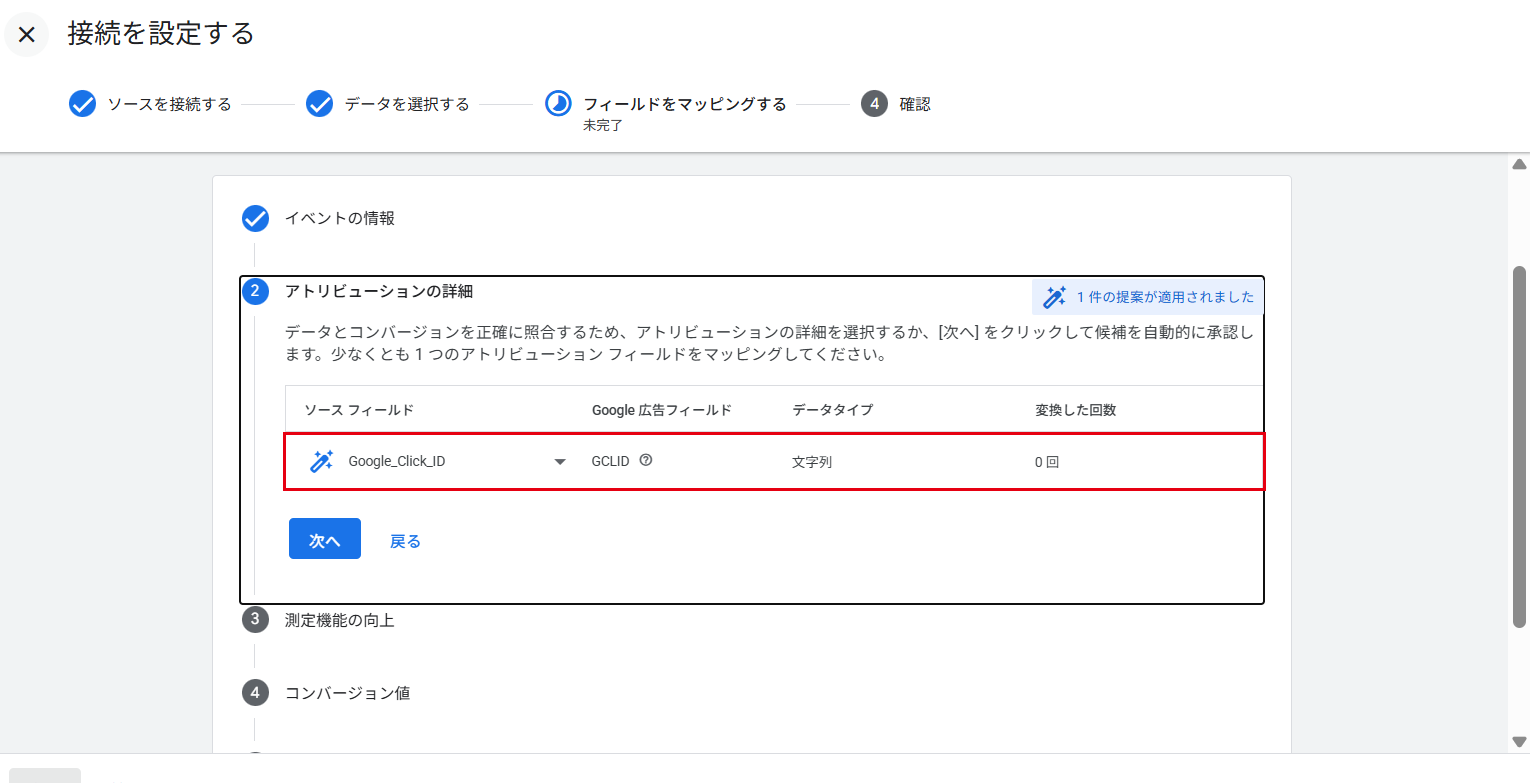1530x783 pixels.
Task: Click the 0 回 conversion count cell
Action: point(1047,462)
